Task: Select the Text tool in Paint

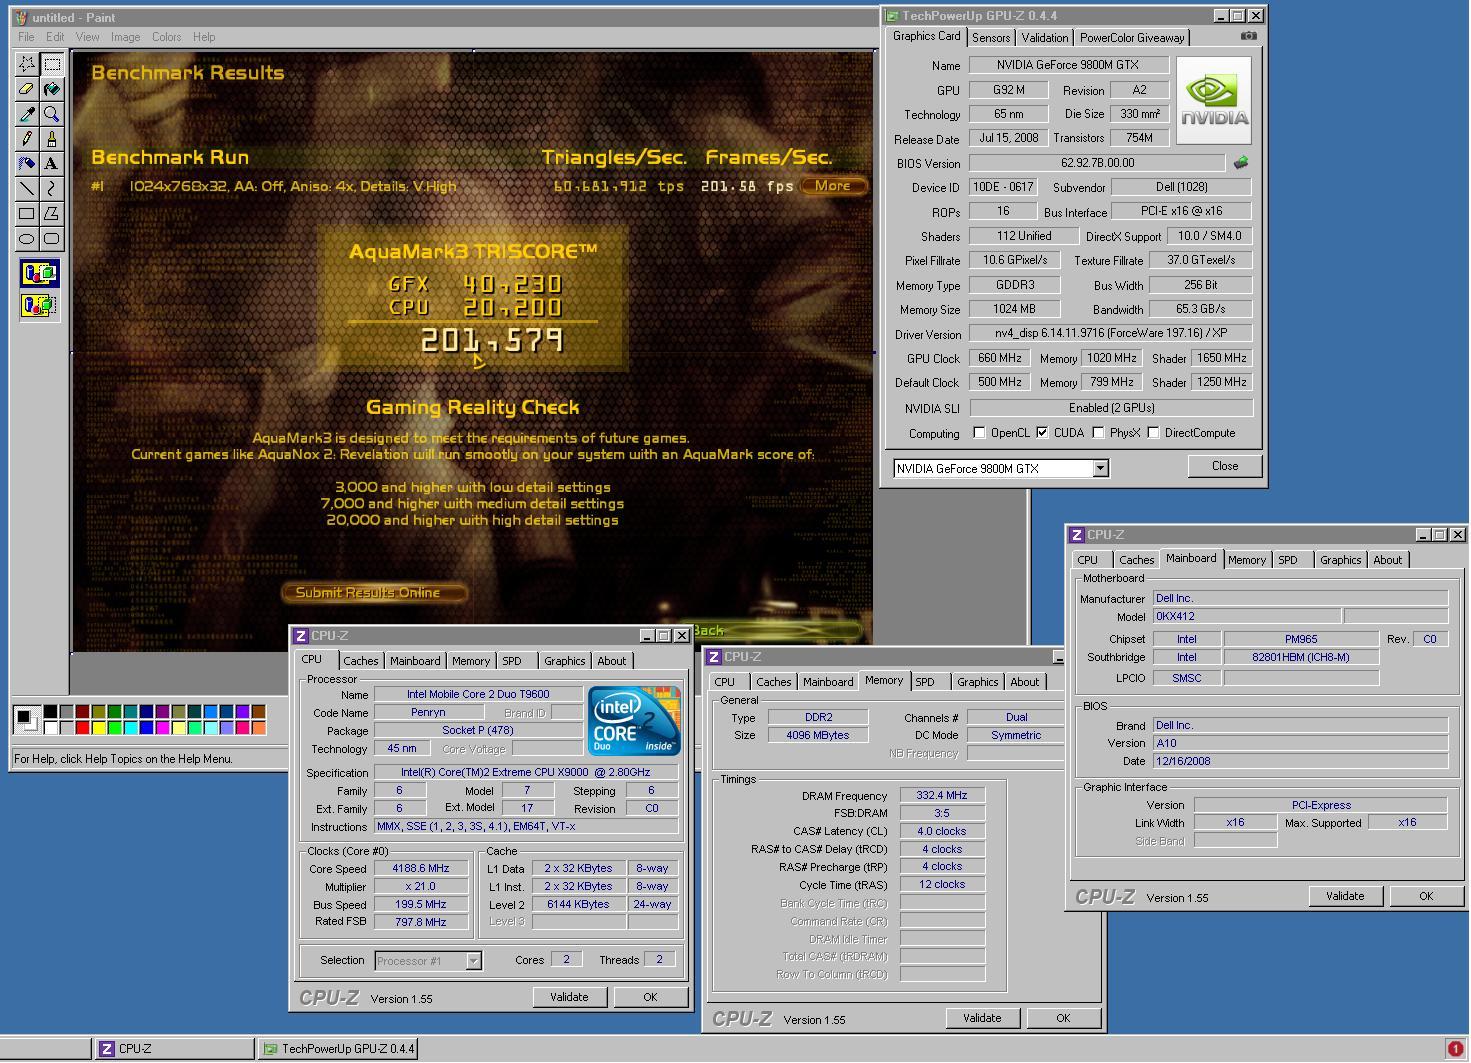Action: click(x=52, y=164)
